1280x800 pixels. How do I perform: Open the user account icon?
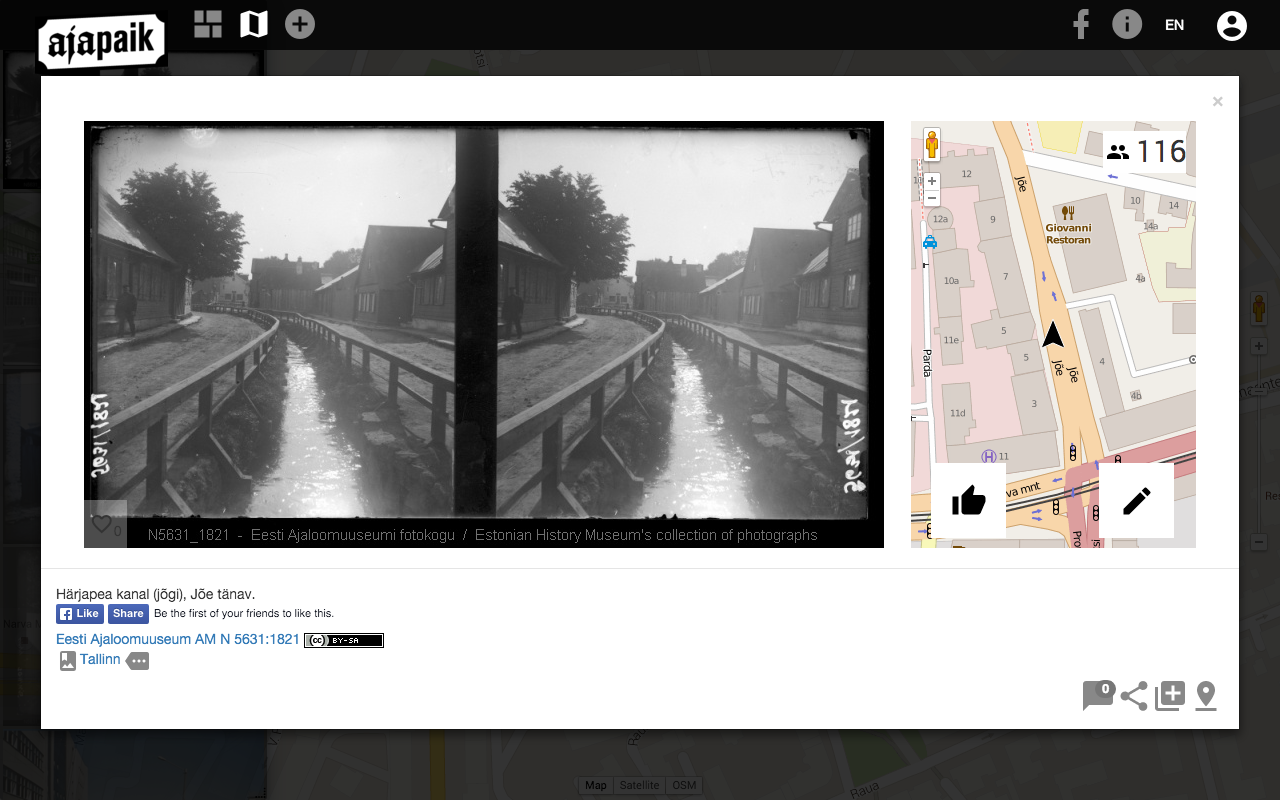[1232, 25]
